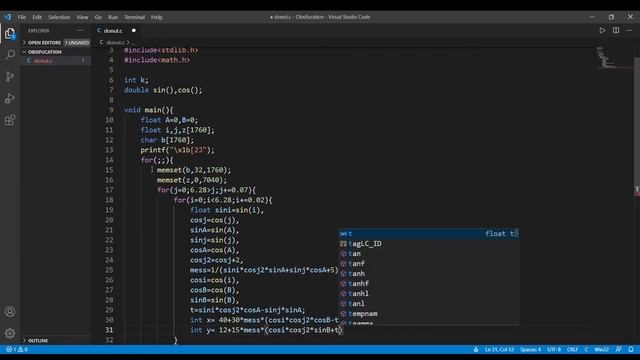Click Ln 31, Col 53 in status bar

(499, 349)
